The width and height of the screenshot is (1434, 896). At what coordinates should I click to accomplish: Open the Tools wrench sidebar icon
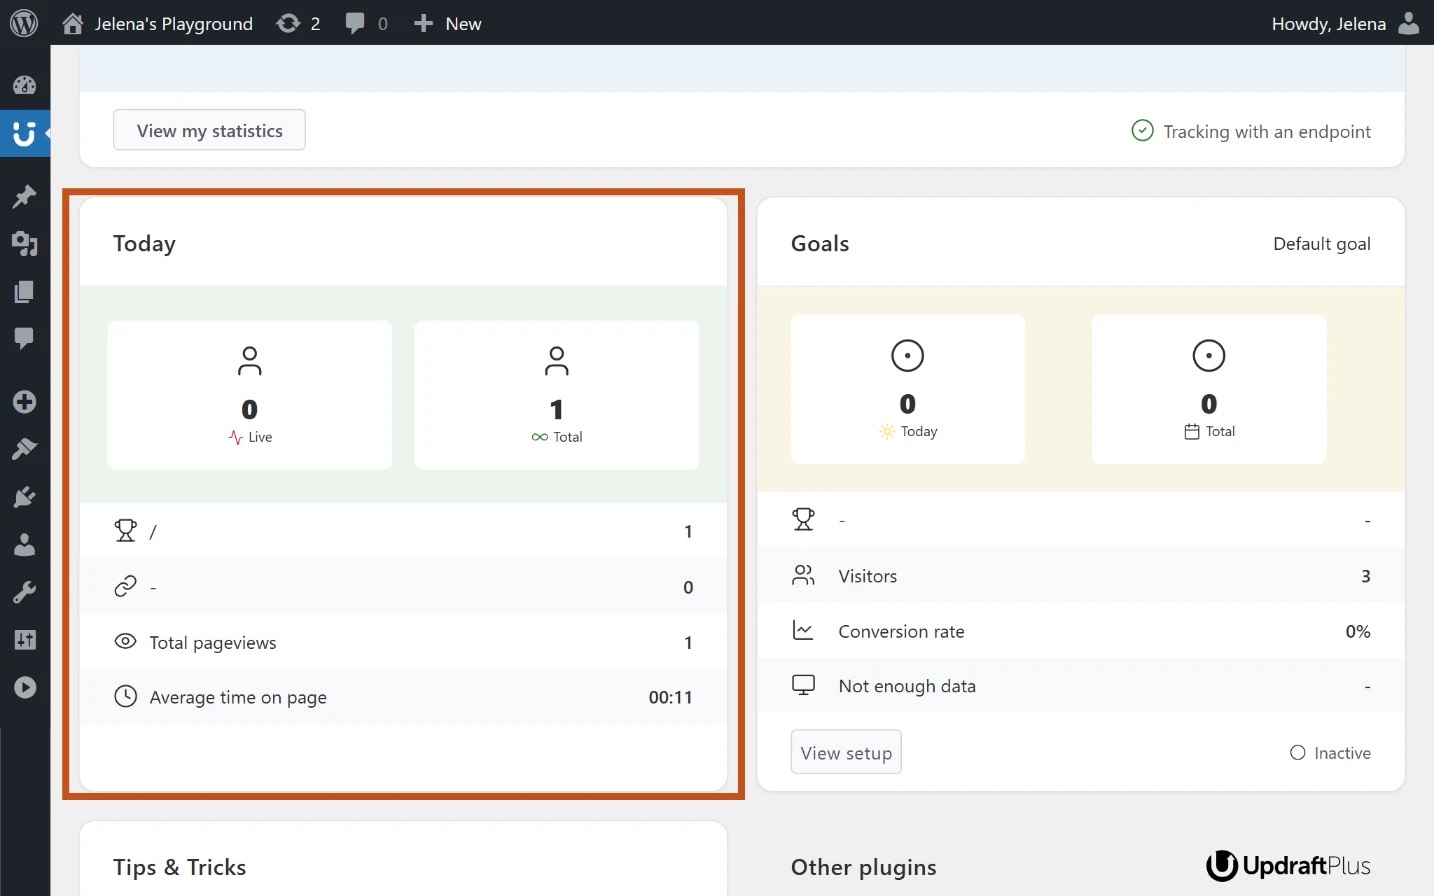click(24, 592)
